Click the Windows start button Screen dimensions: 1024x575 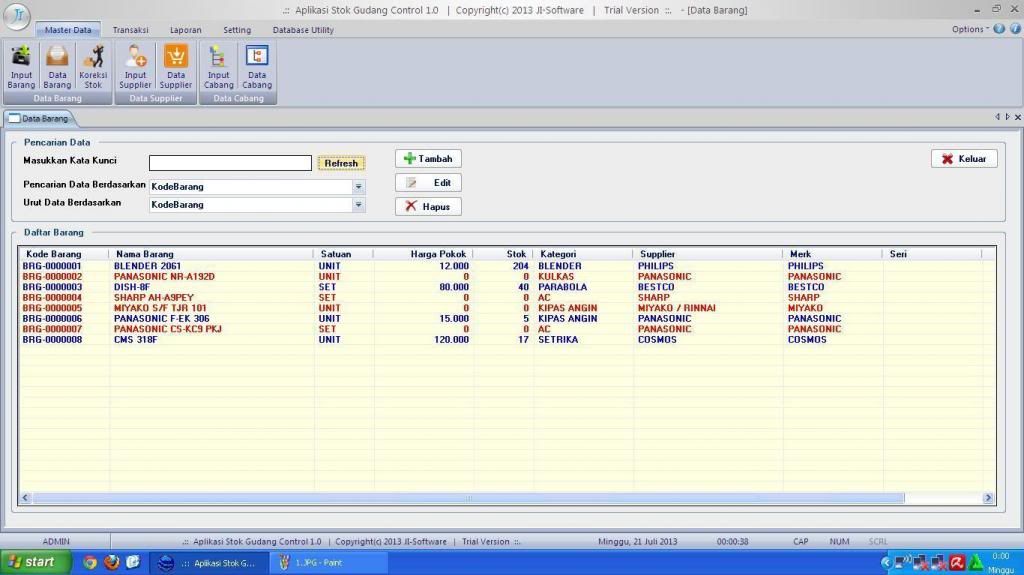tap(35, 563)
